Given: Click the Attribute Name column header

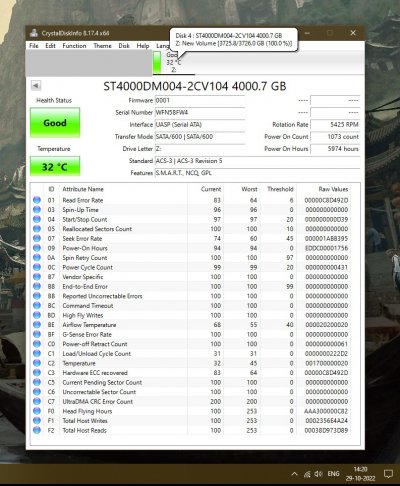Looking at the screenshot, I should pos(83,189).
